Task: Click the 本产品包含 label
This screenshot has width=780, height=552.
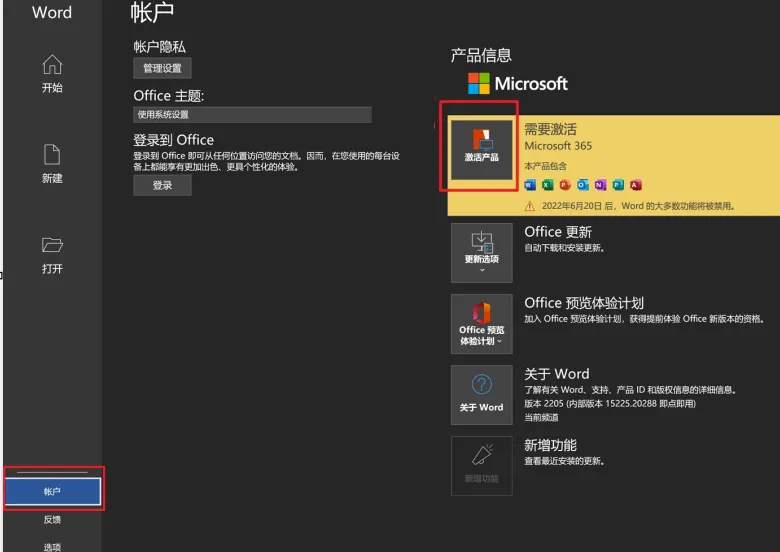Action: pyautogui.click(x=545, y=166)
